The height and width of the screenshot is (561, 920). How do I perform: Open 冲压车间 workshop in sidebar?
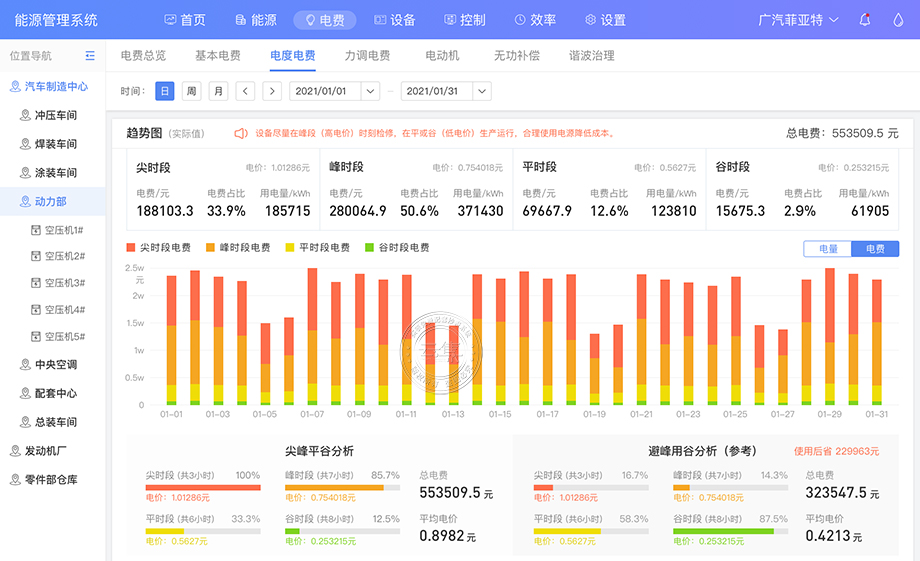pyautogui.click(x=55, y=115)
